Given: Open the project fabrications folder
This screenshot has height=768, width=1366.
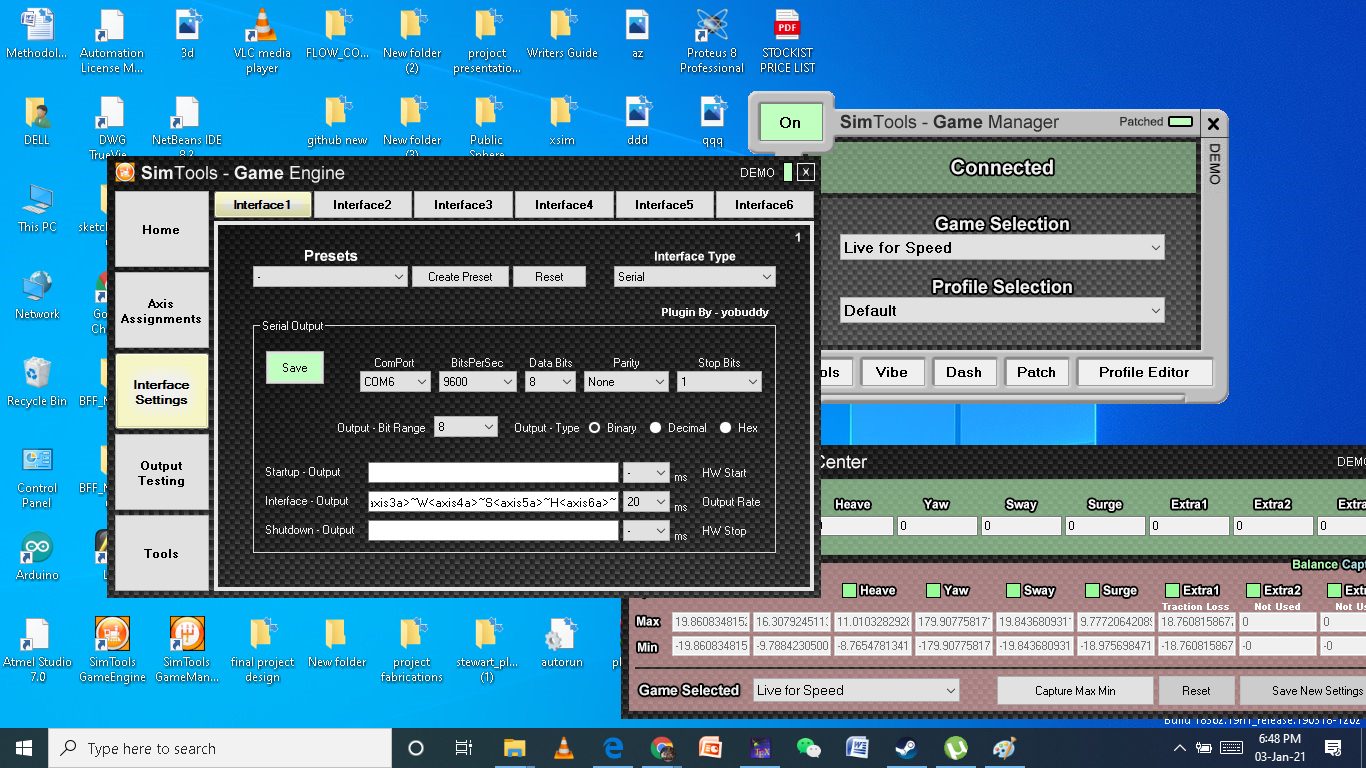Looking at the screenshot, I should [412, 649].
